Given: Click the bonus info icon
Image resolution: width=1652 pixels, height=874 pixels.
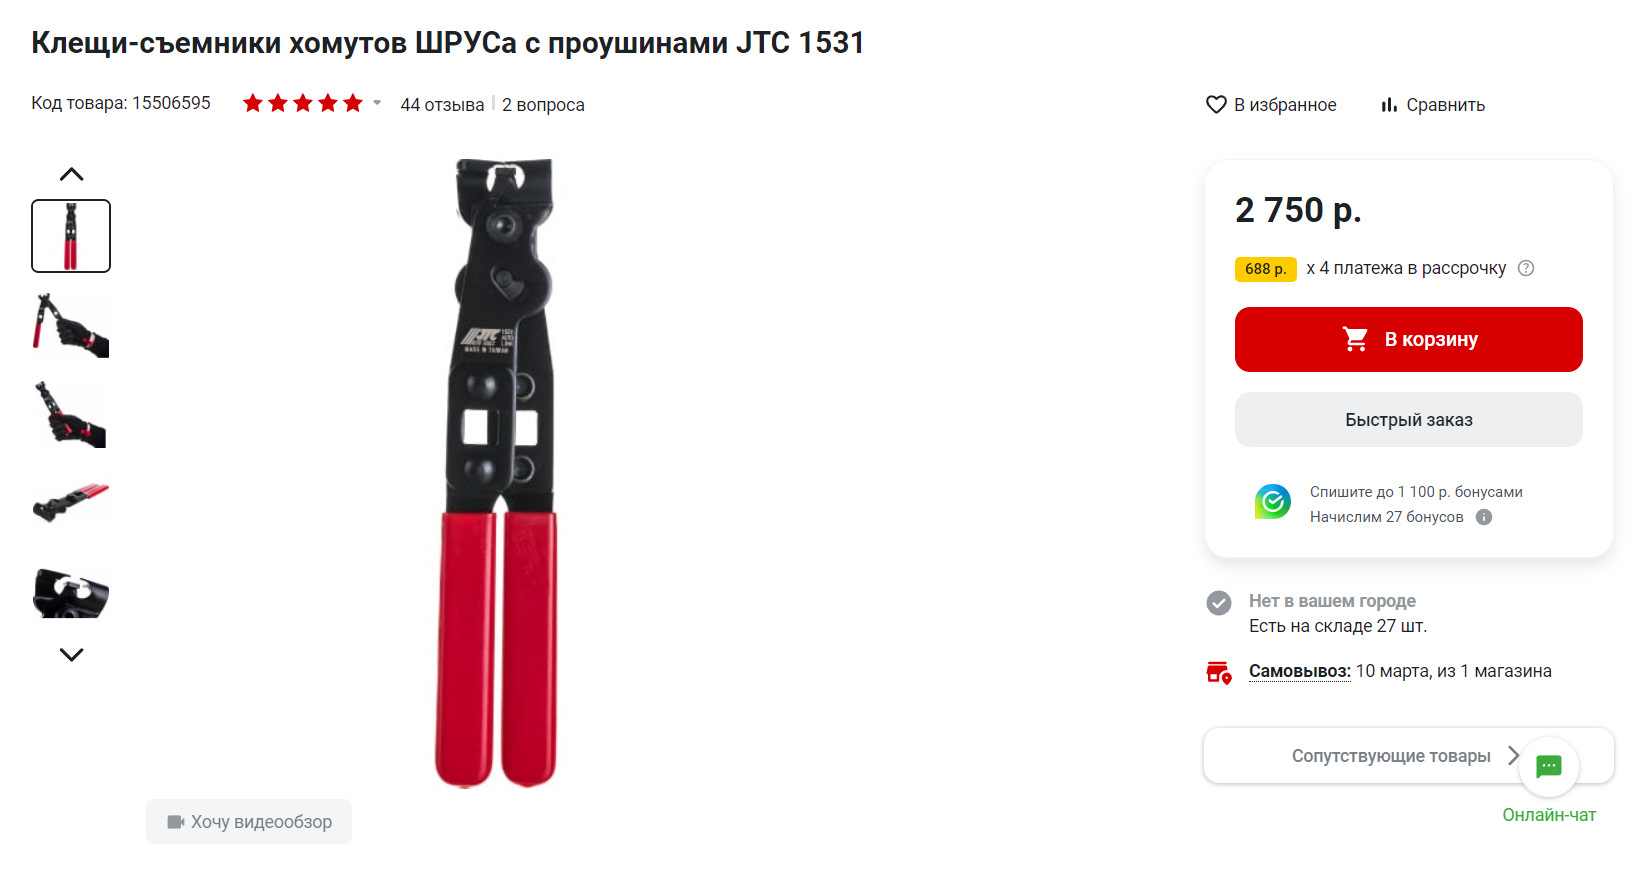Looking at the screenshot, I should (x=1484, y=517).
